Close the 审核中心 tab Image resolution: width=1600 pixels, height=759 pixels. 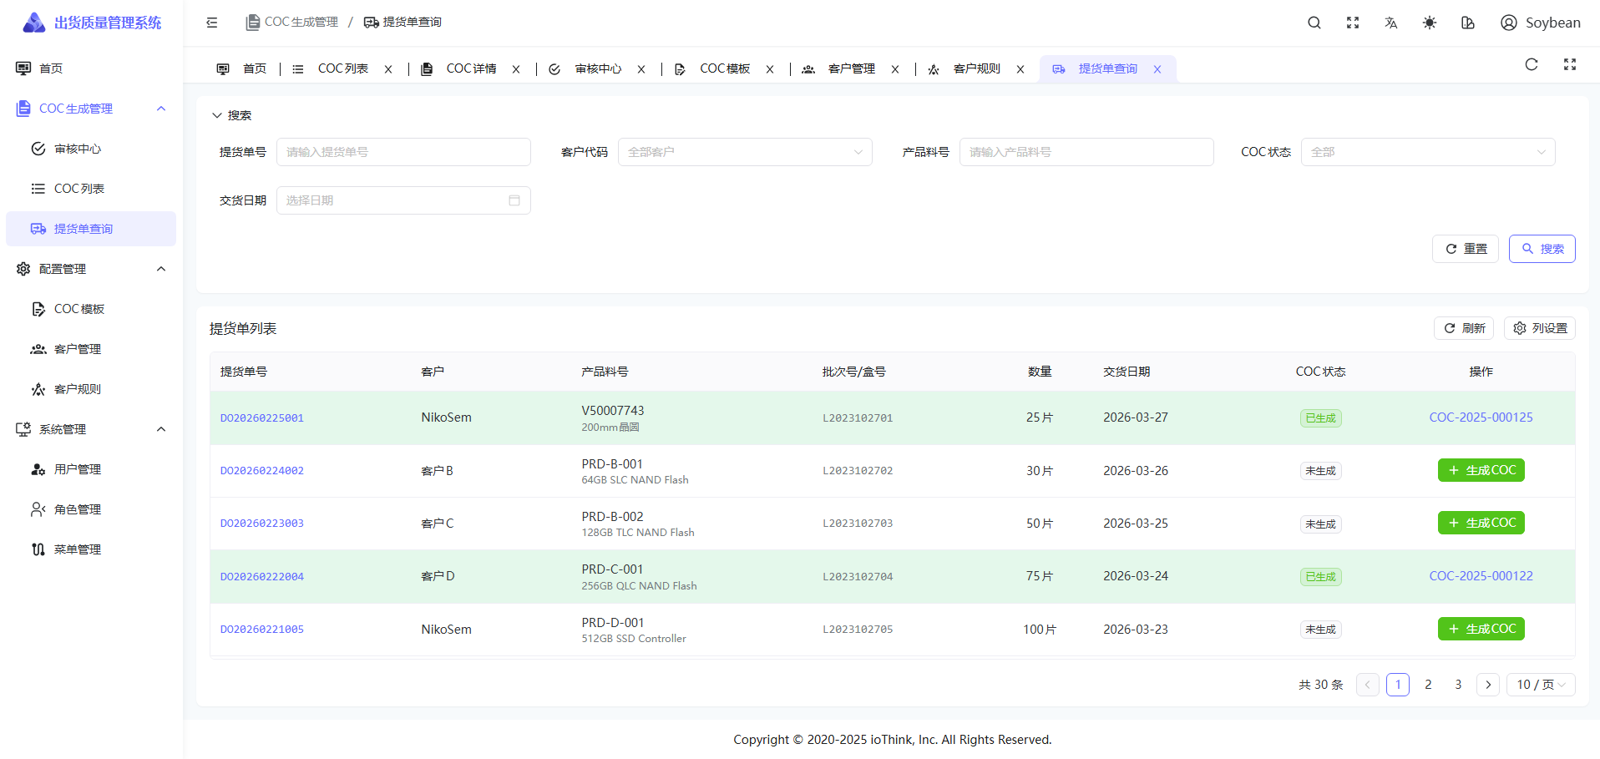click(x=641, y=69)
